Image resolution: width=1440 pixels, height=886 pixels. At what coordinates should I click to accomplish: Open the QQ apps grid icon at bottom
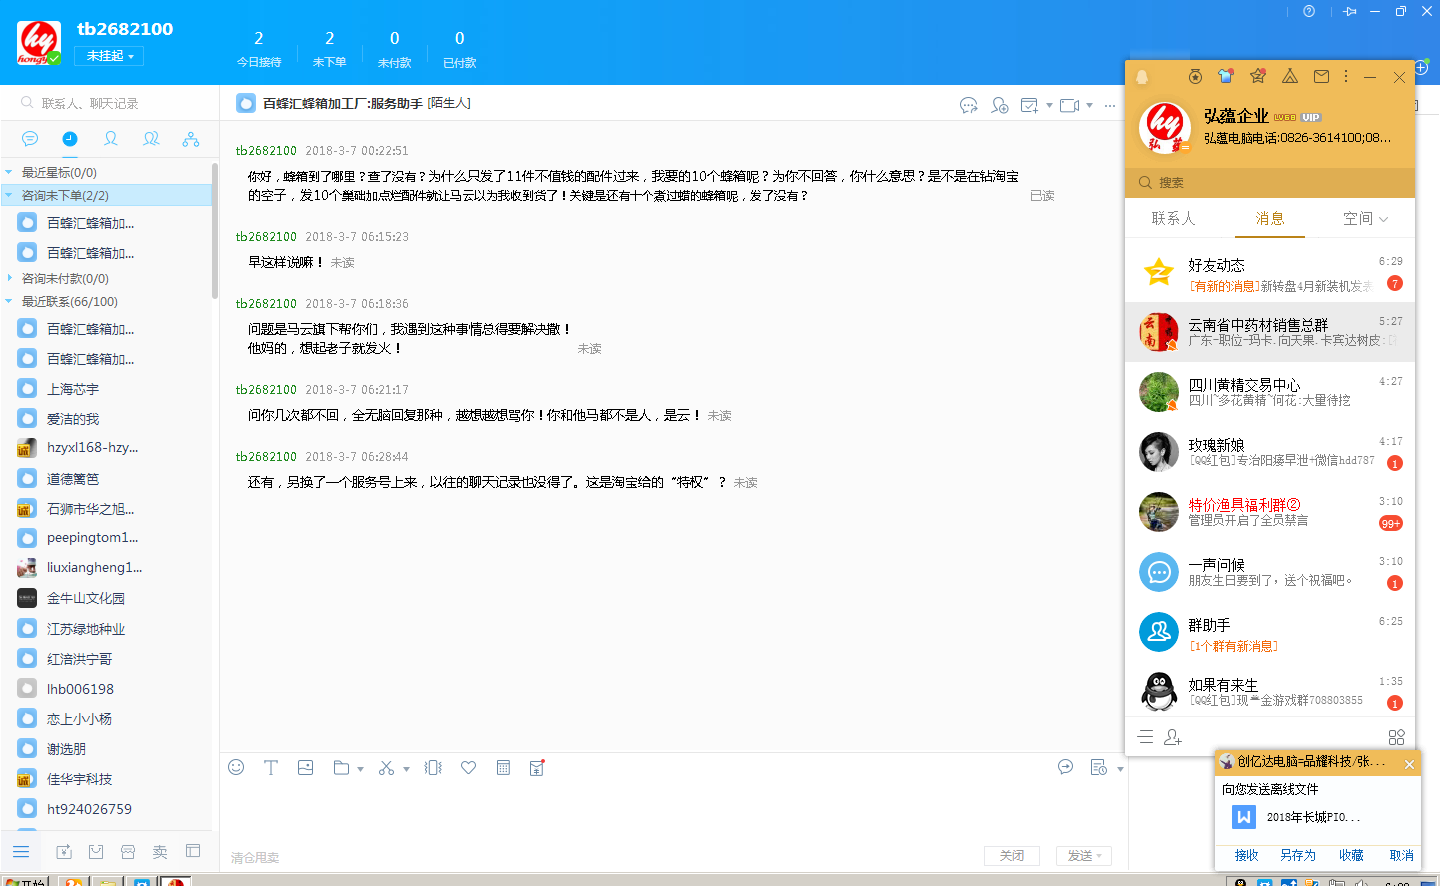[1397, 737]
